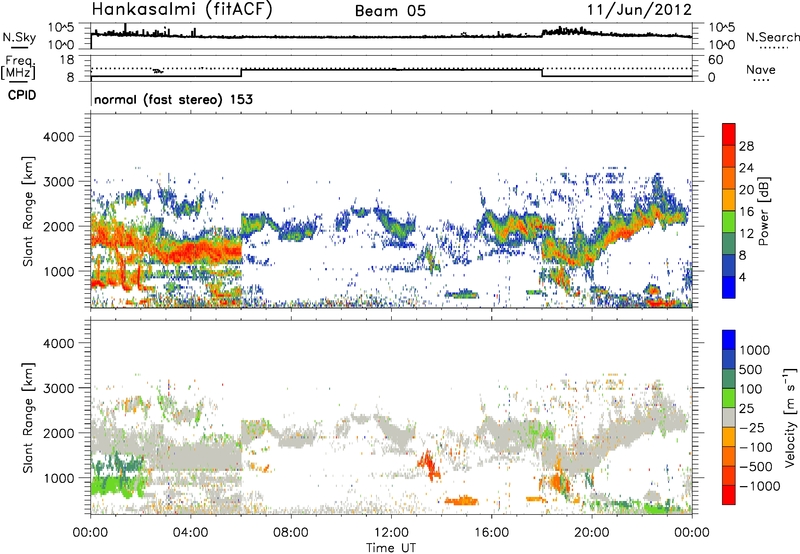Pick the 20–24 dB orange Power swatch

pyautogui.click(x=729, y=178)
